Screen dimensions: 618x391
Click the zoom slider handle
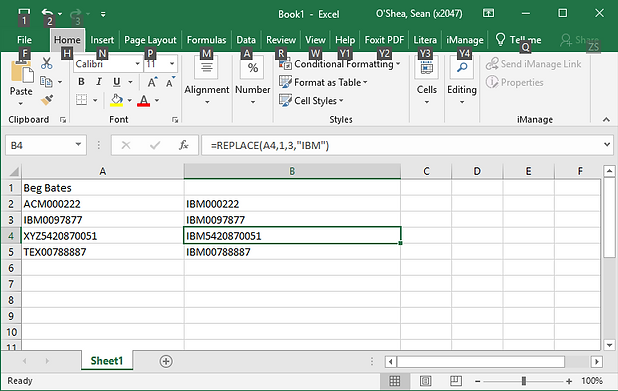click(523, 381)
